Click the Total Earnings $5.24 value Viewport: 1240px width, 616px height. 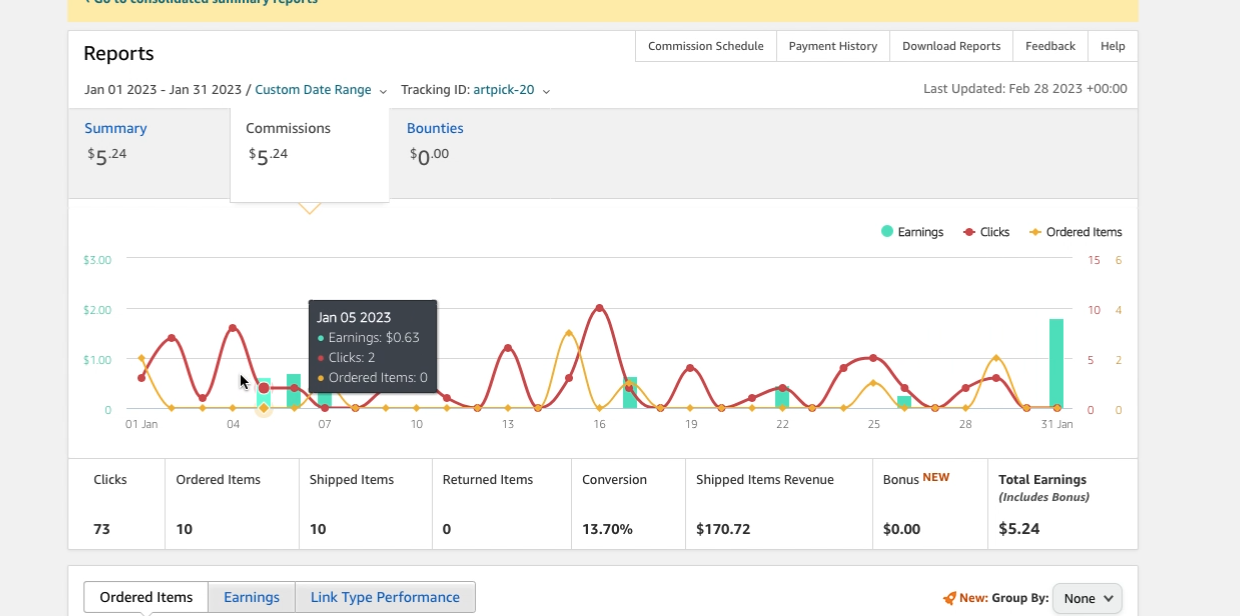click(x=1019, y=529)
